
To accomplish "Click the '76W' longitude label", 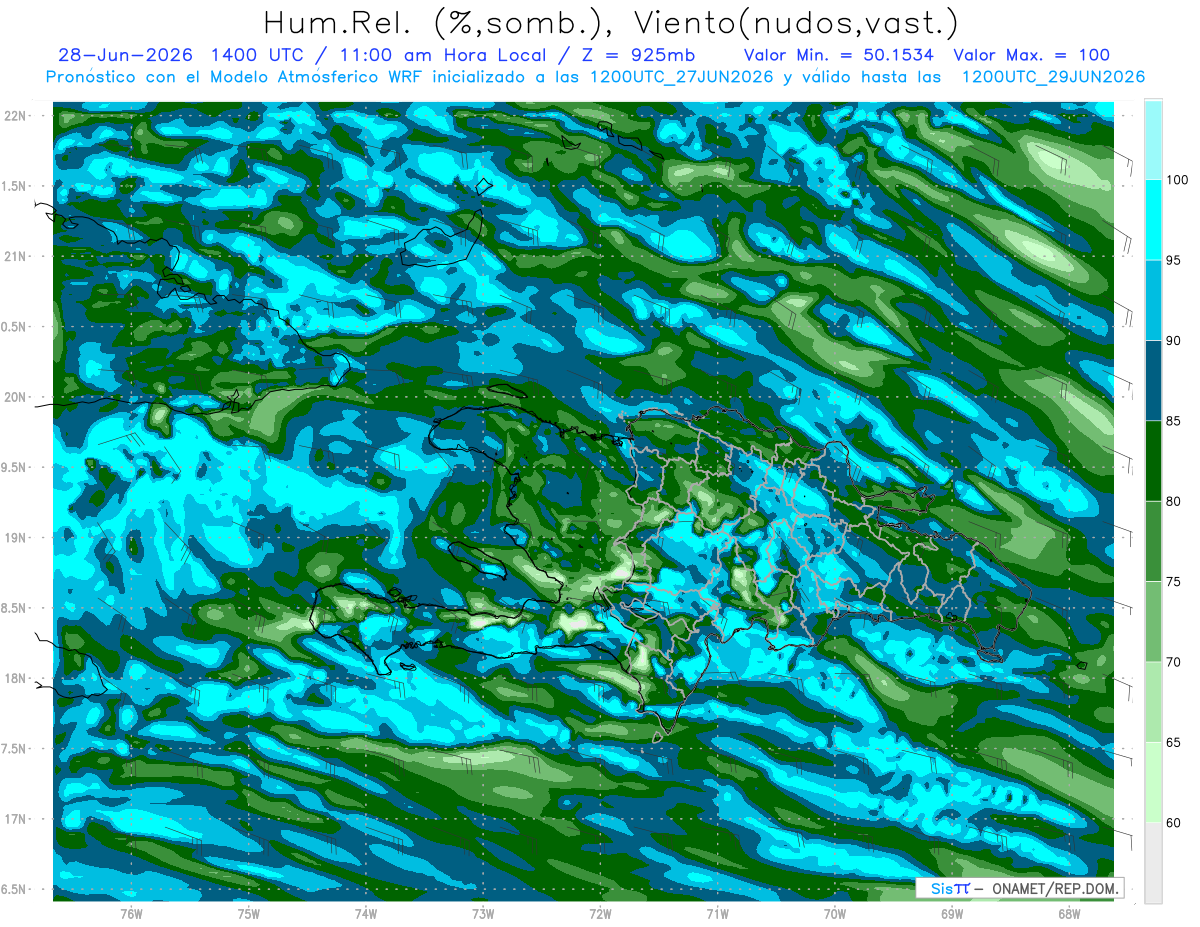I will [131, 914].
